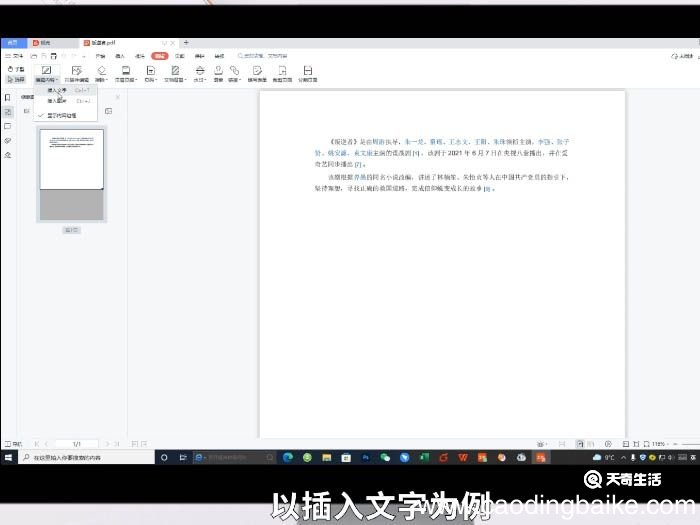700x525 pixels.
Task: Activate the Select tool in the ribbon
Action: coord(16,79)
